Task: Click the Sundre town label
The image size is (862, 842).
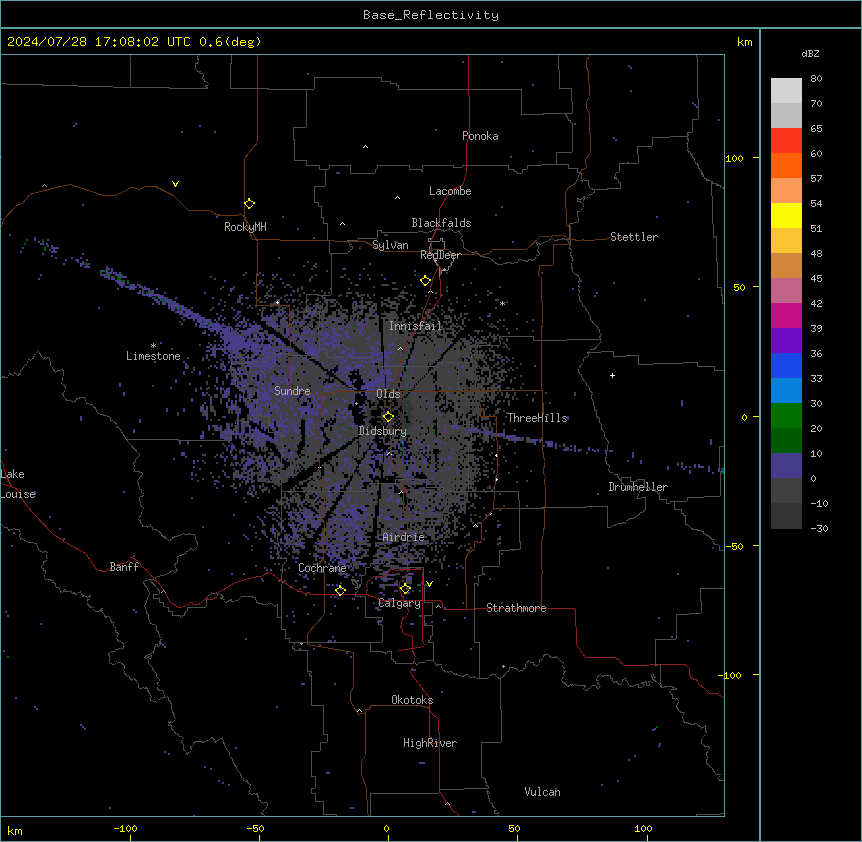Action: pos(292,391)
